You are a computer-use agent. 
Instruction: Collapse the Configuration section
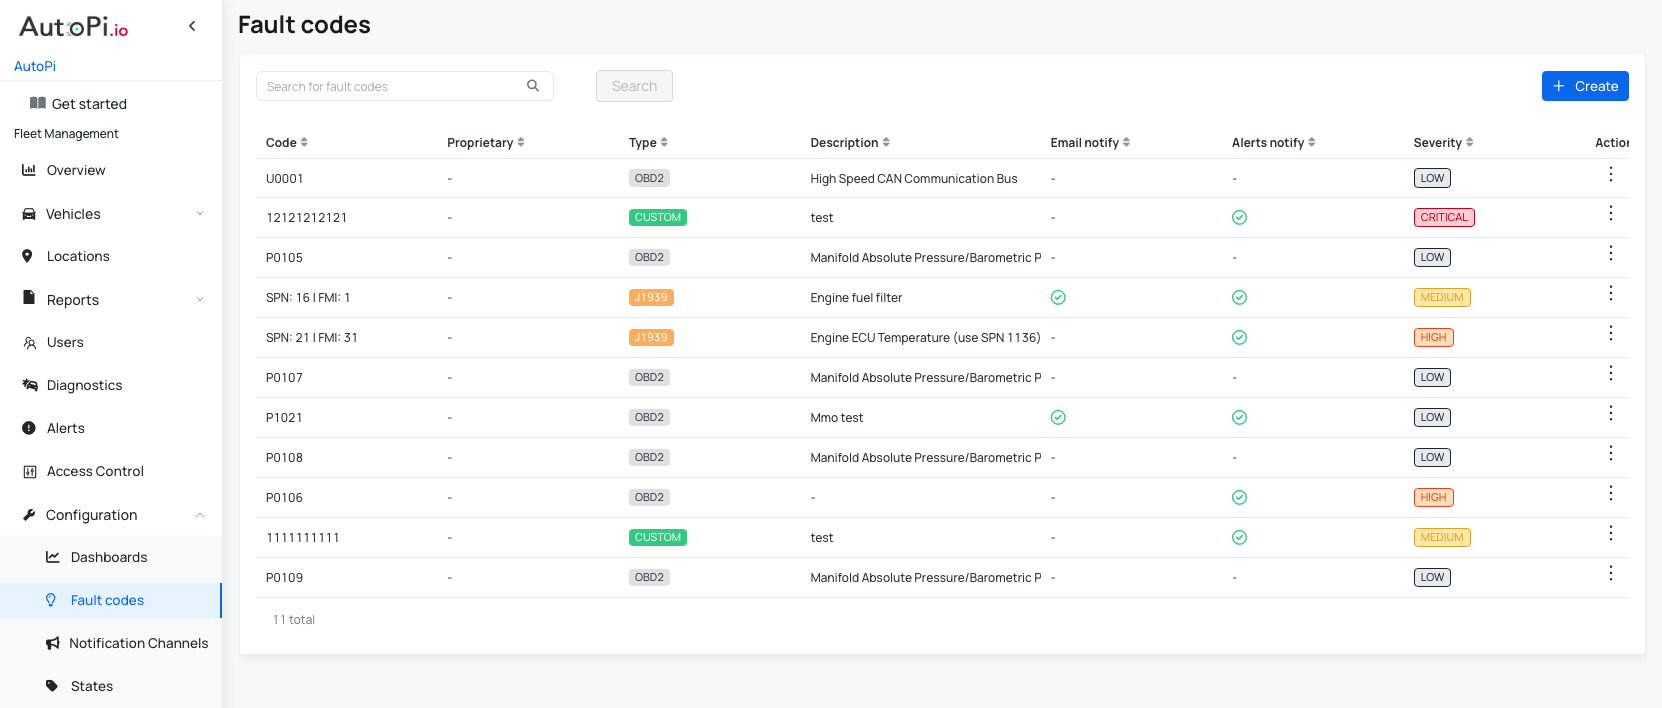pos(199,515)
